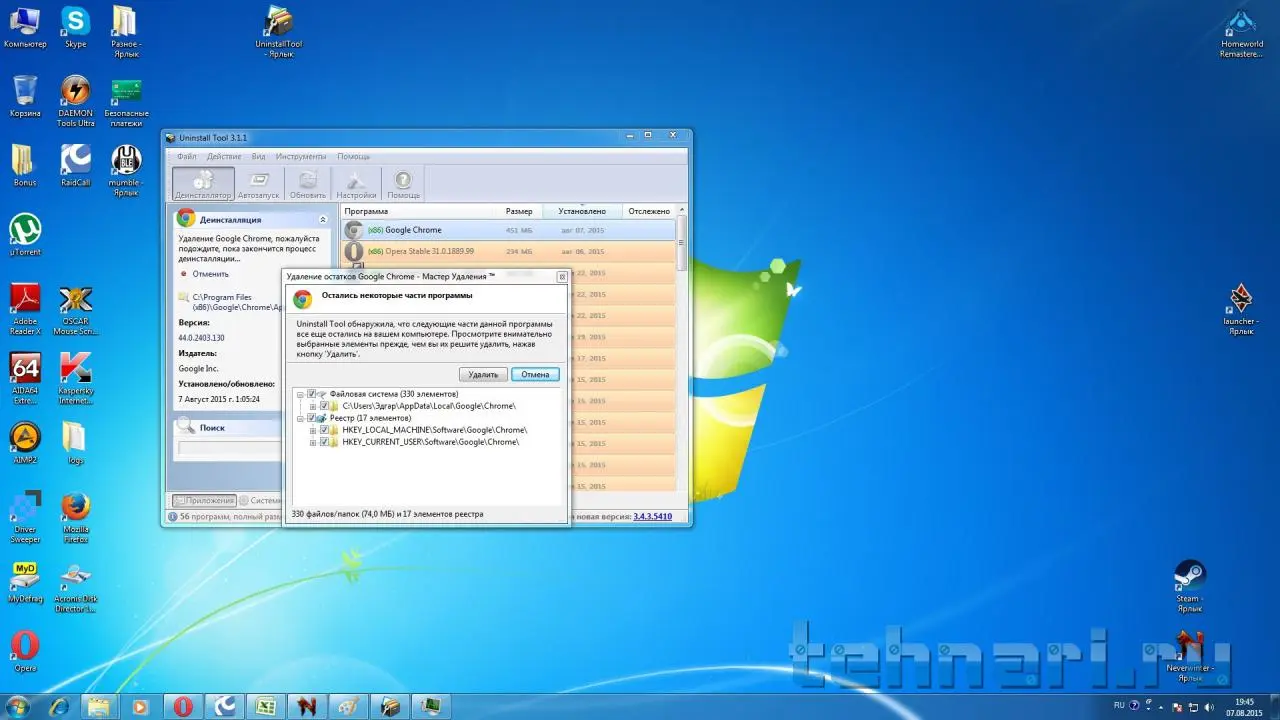Screen dimensions: 1280x720
Task: Open the uTorrent desktop icon
Action: click(x=25, y=236)
